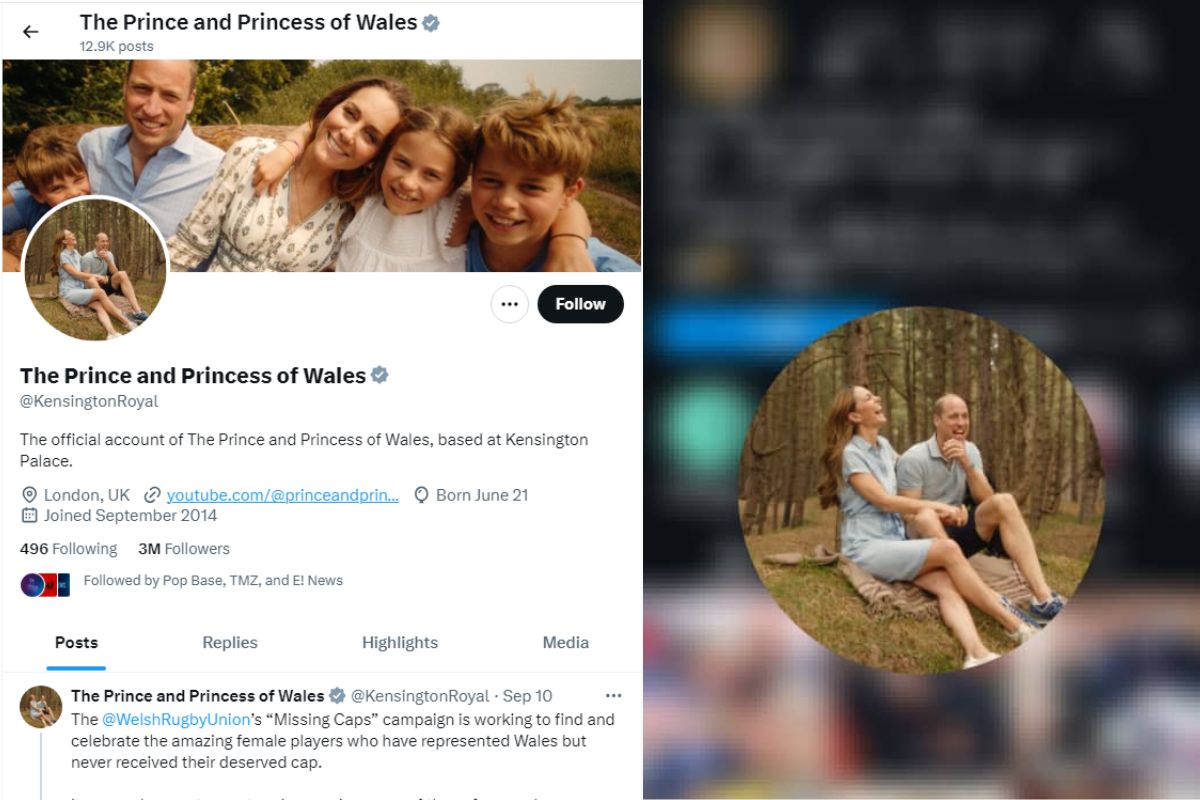Click the back arrow icon
This screenshot has height=800, width=1200.
coord(31,31)
